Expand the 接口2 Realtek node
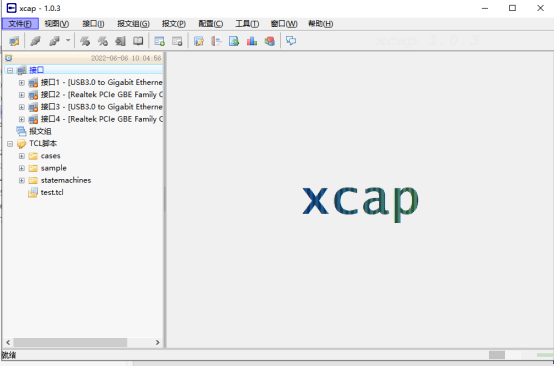This screenshot has width=554, height=366. (22, 95)
